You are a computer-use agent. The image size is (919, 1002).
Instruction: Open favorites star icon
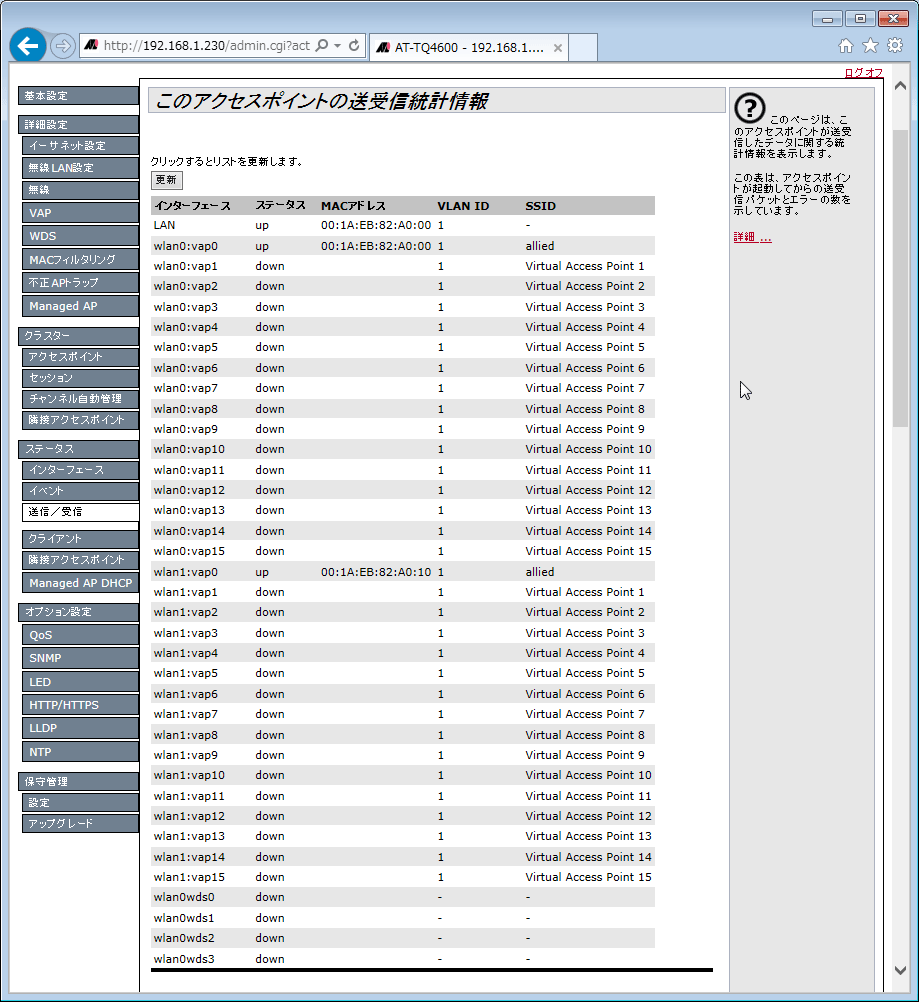[x=870, y=45]
